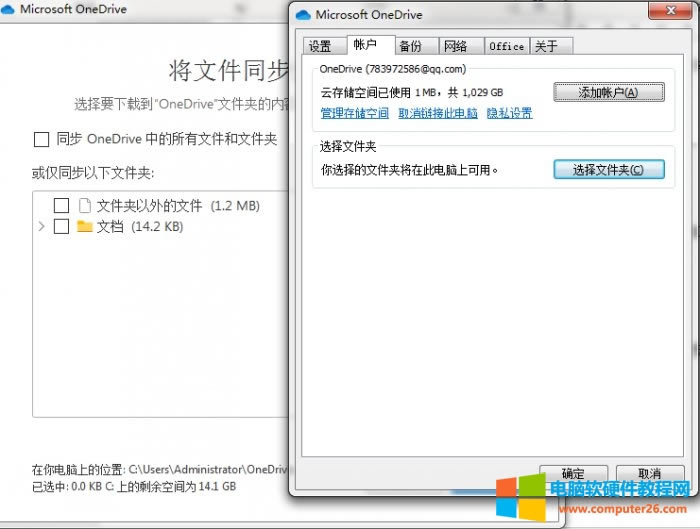Image resolution: width=700 pixels, height=529 pixels.
Task: Open the 管理存储空间 link
Action: (354, 113)
